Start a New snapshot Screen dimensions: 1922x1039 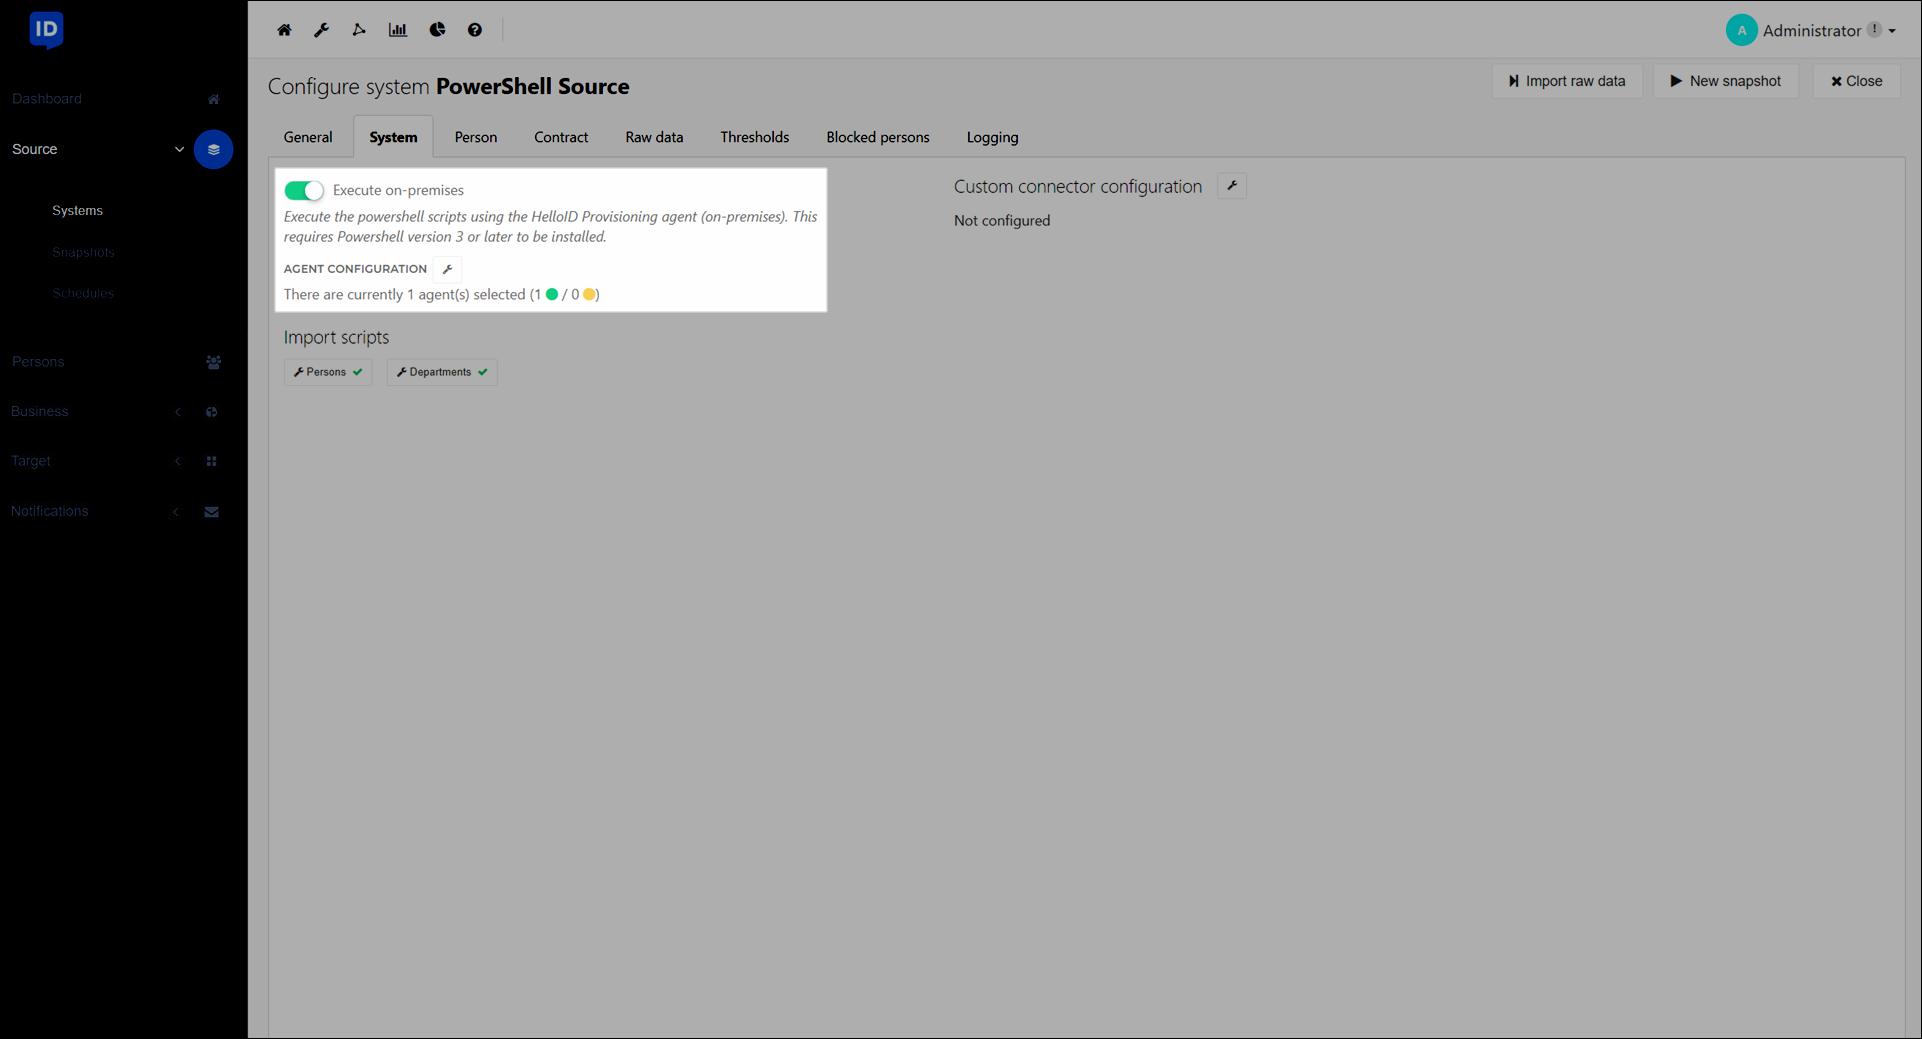[1725, 81]
